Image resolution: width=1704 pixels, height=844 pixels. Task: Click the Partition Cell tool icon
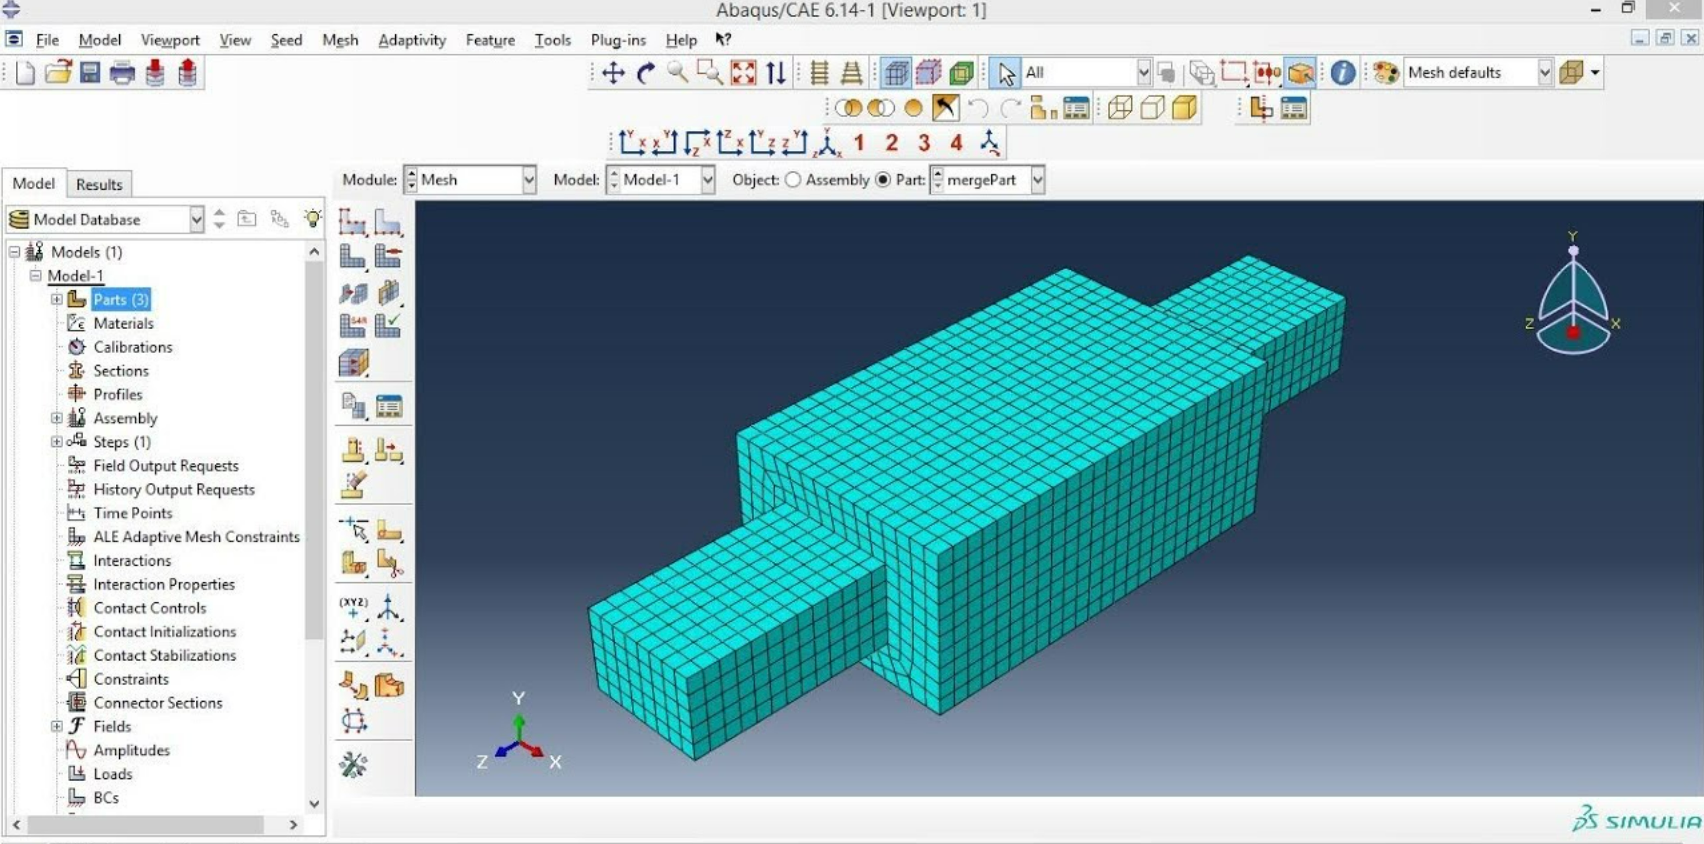click(353, 565)
